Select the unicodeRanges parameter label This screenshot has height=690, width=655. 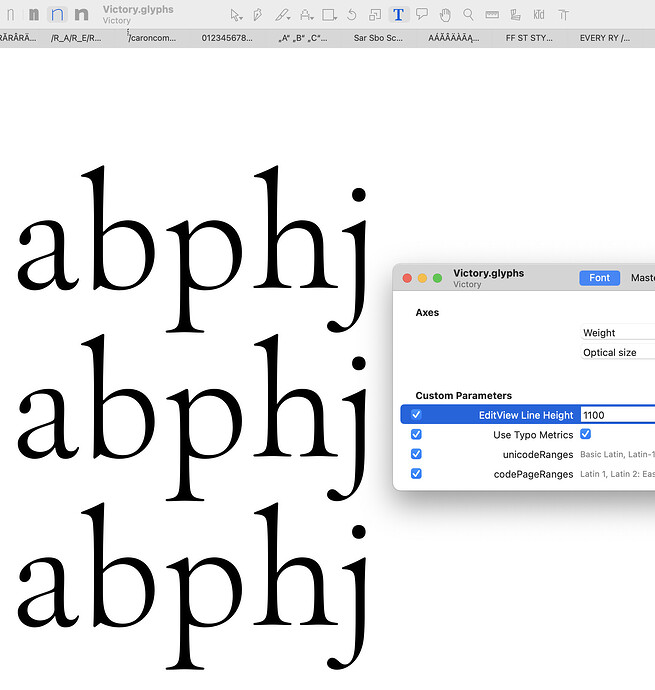pos(538,455)
